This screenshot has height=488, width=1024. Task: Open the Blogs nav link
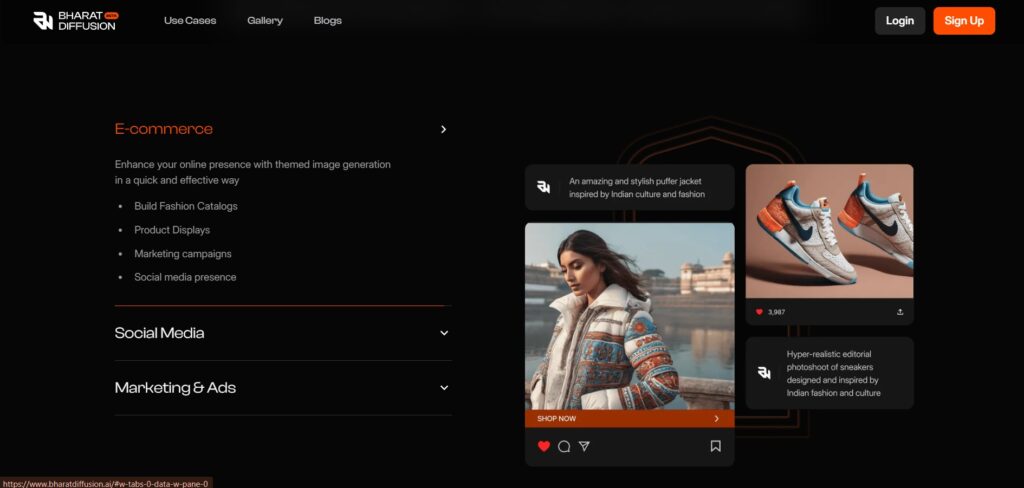coord(327,20)
